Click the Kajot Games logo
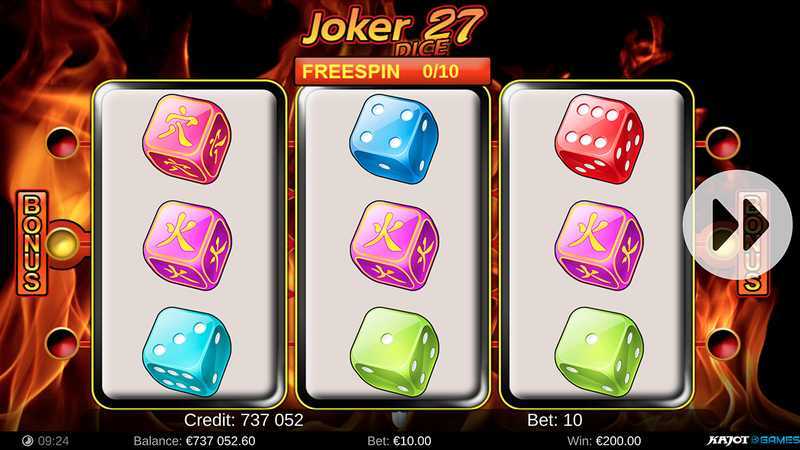800x450 pixels. coord(754,440)
